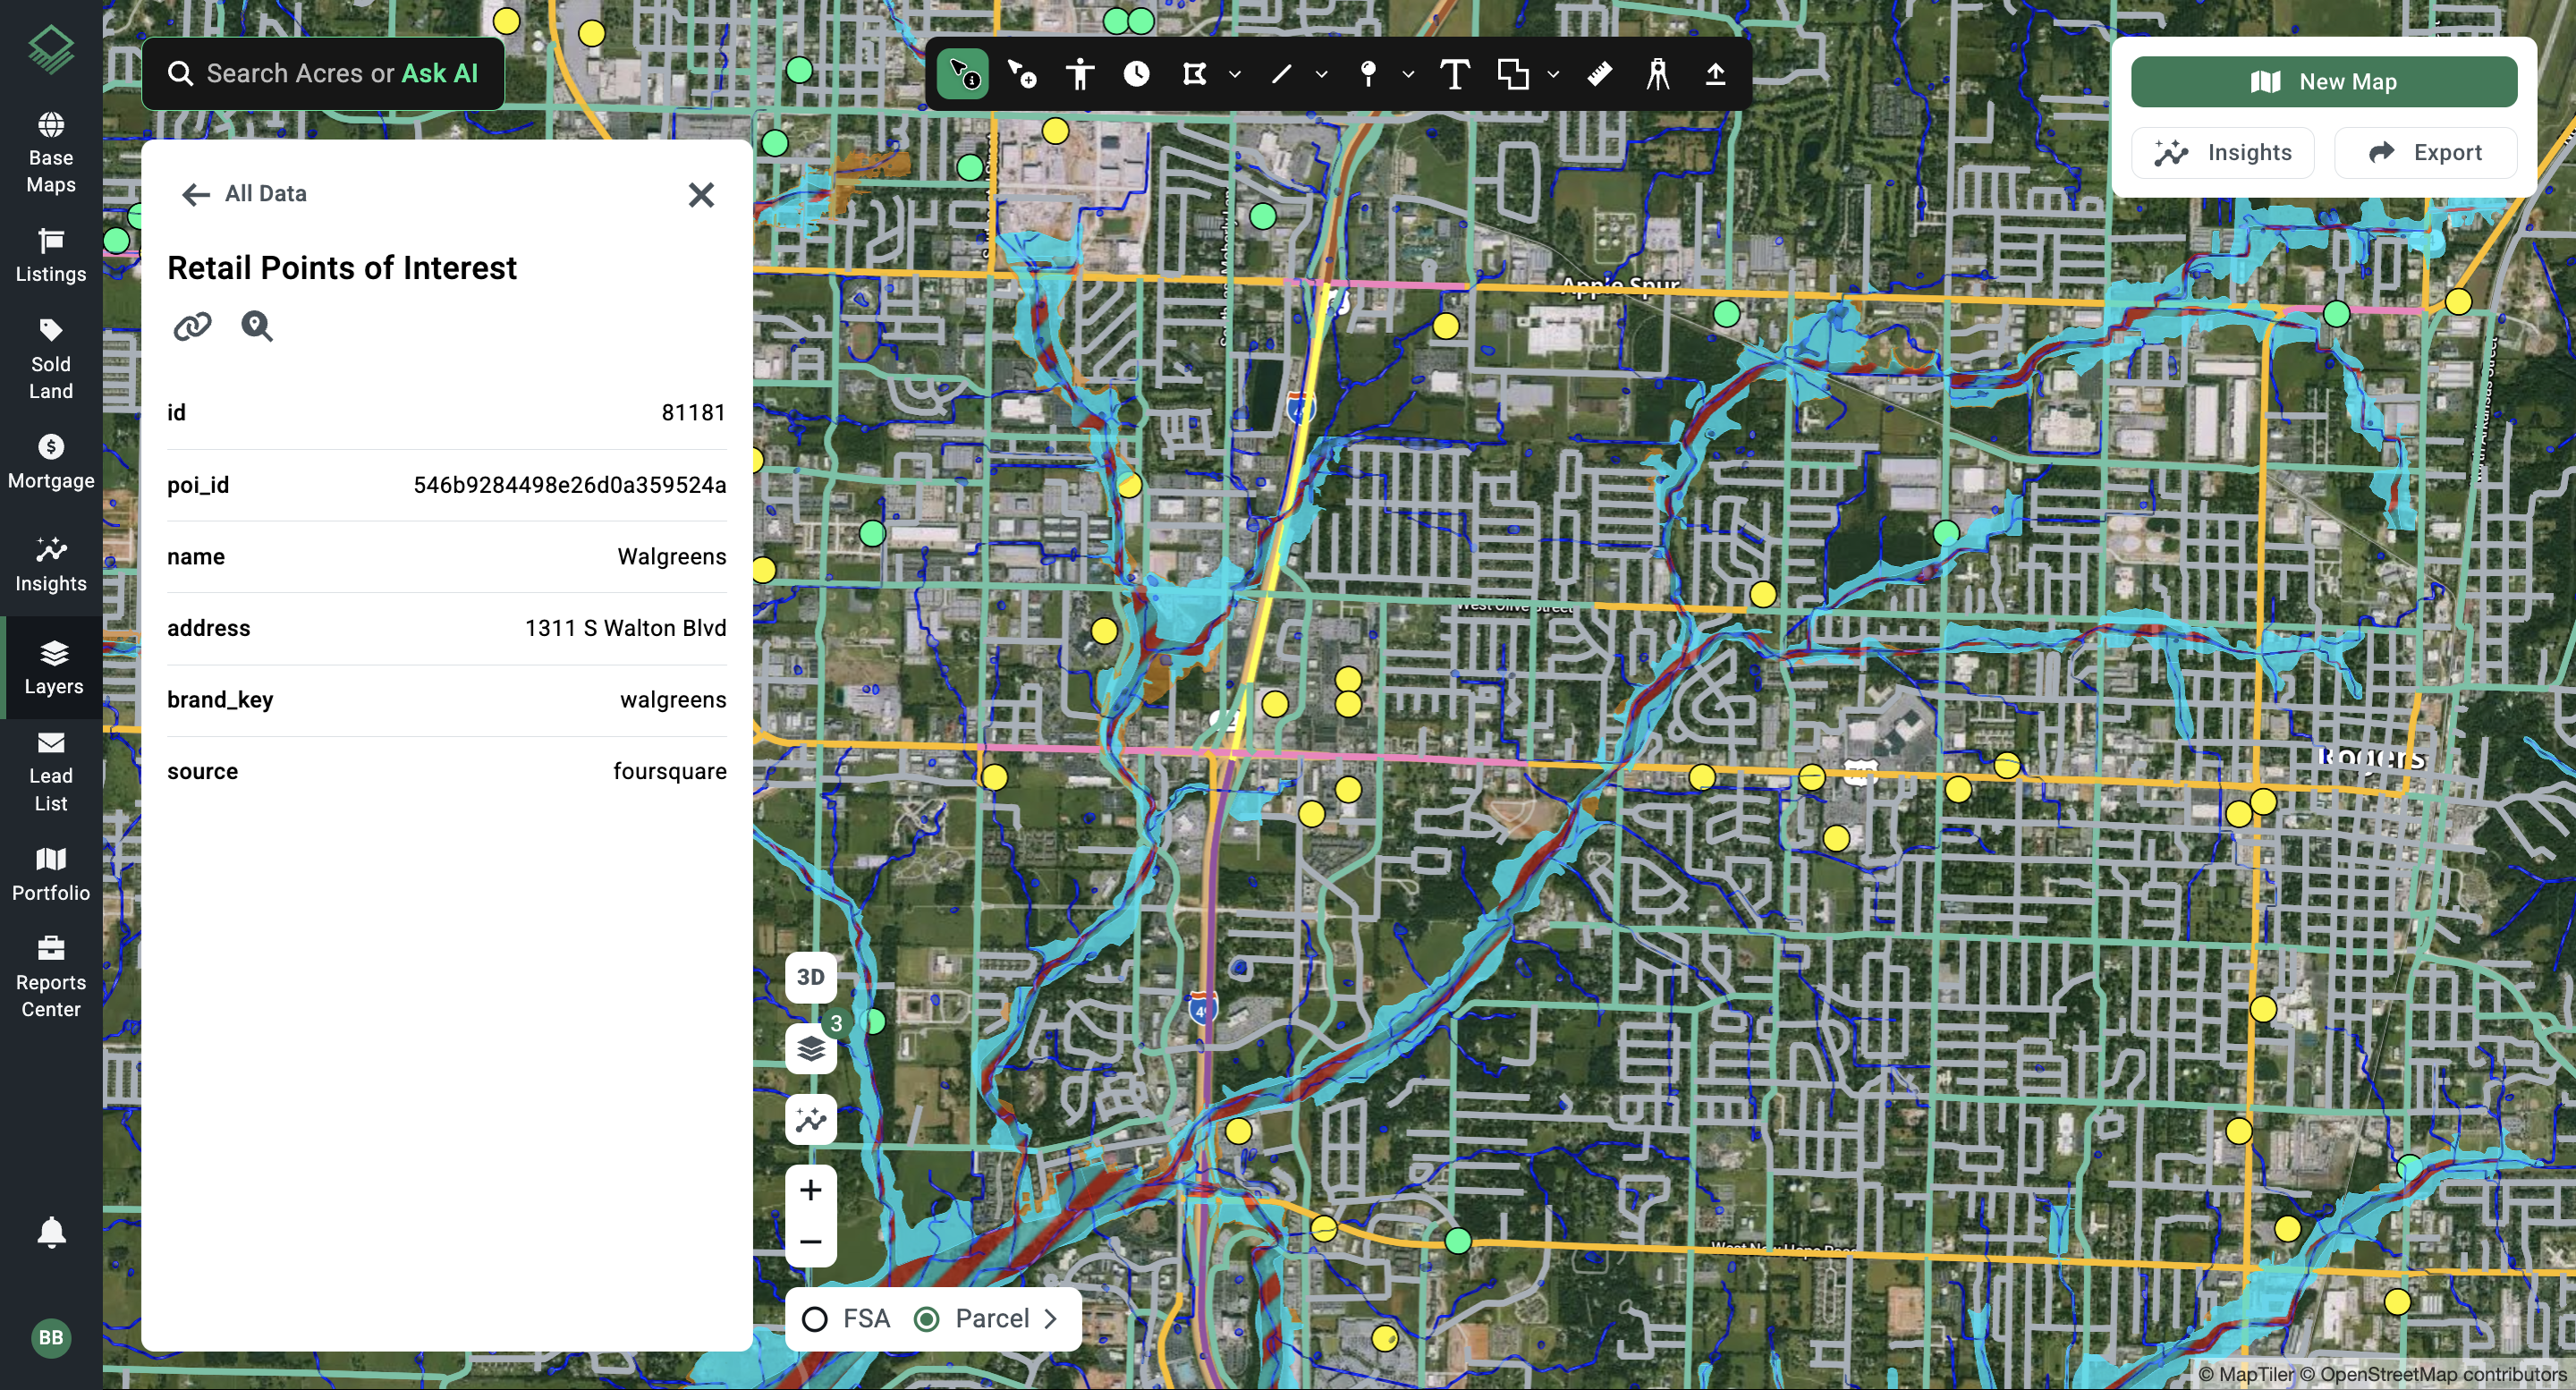Screen dimensions: 2576x1390
Task: Open Sold Land in the sidebar
Action: click(51, 360)
